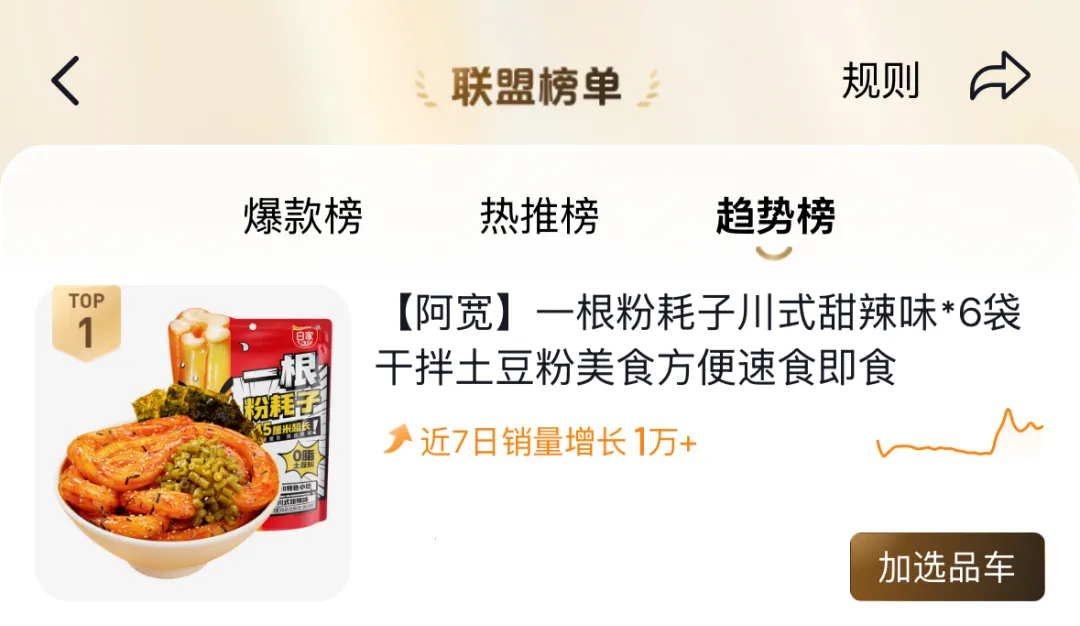Tap the TOP 1 rank badge
This screenshot has width=1080, height=626.
pos(86,322)
